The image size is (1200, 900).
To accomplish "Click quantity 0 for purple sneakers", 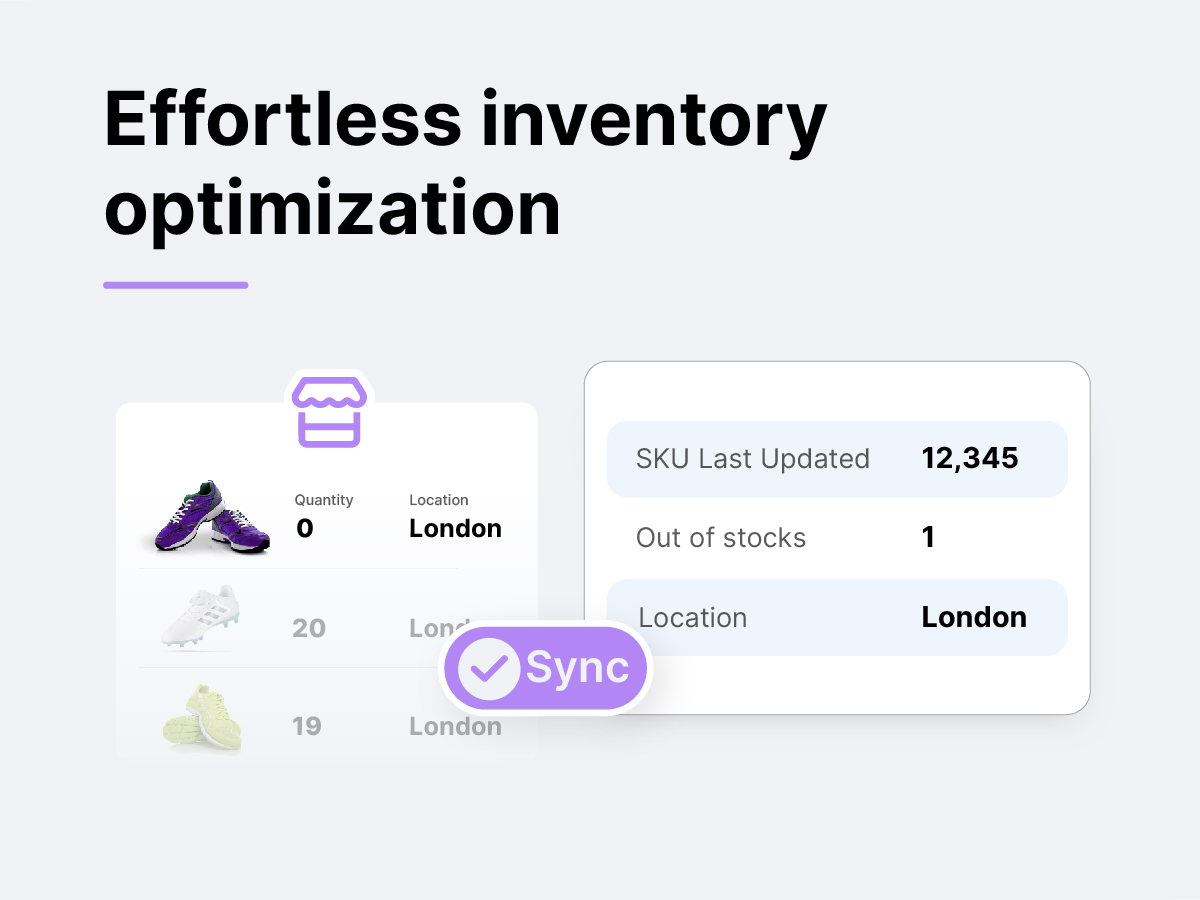I will point(305,528).
